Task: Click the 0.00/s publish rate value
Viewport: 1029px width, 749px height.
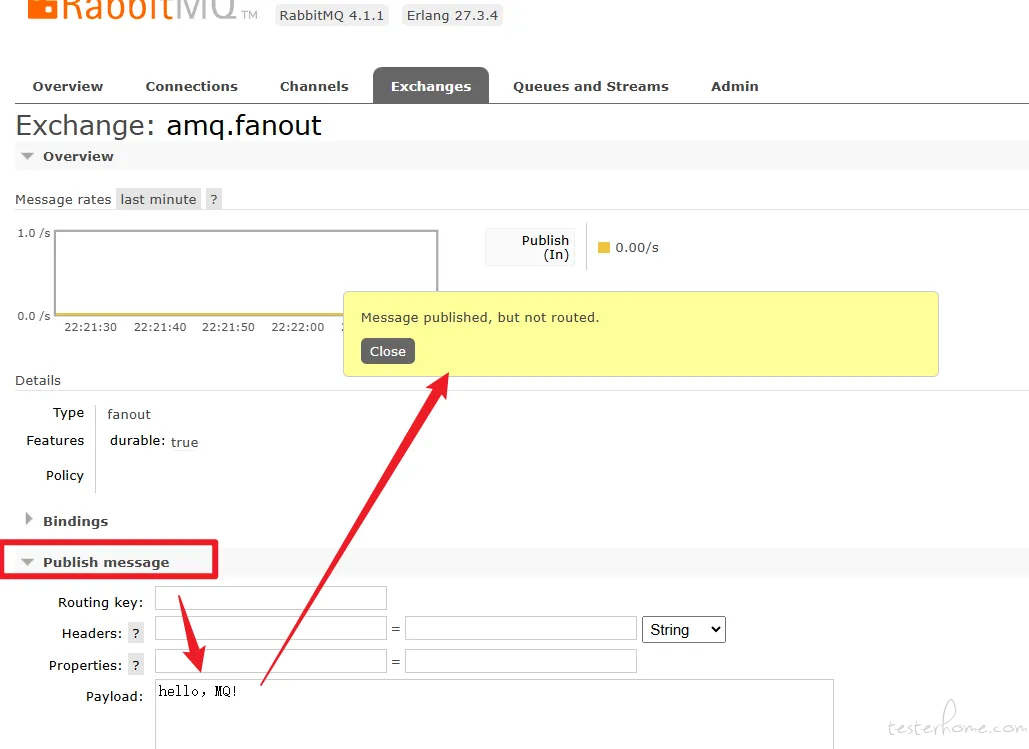Action: (x=637, y=247)
